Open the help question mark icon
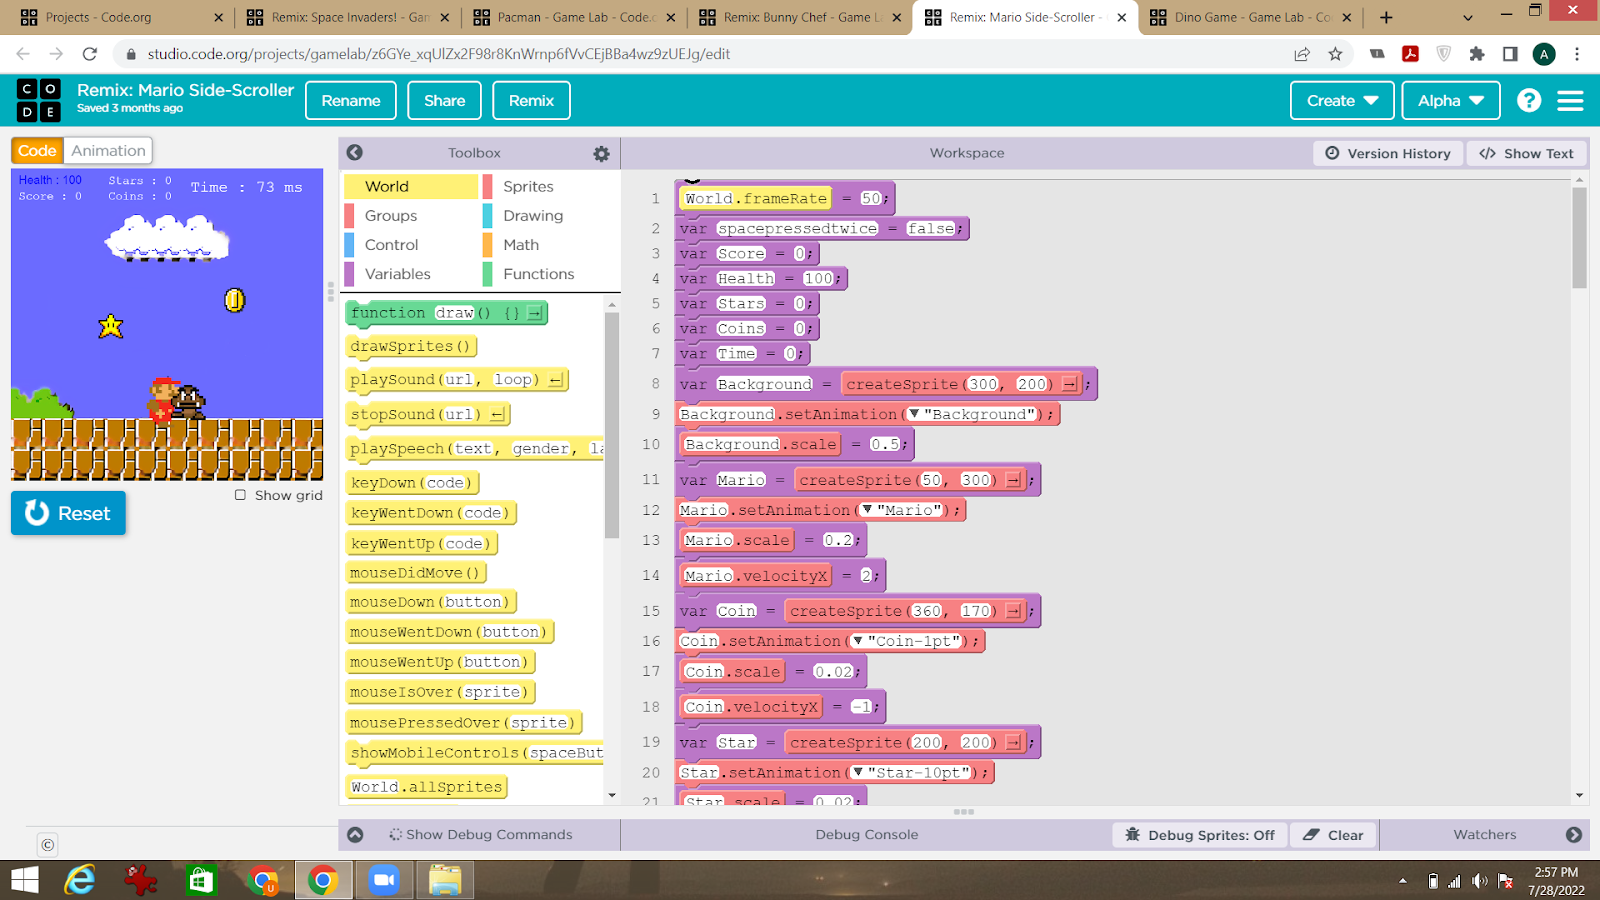 click(1529, 100)
